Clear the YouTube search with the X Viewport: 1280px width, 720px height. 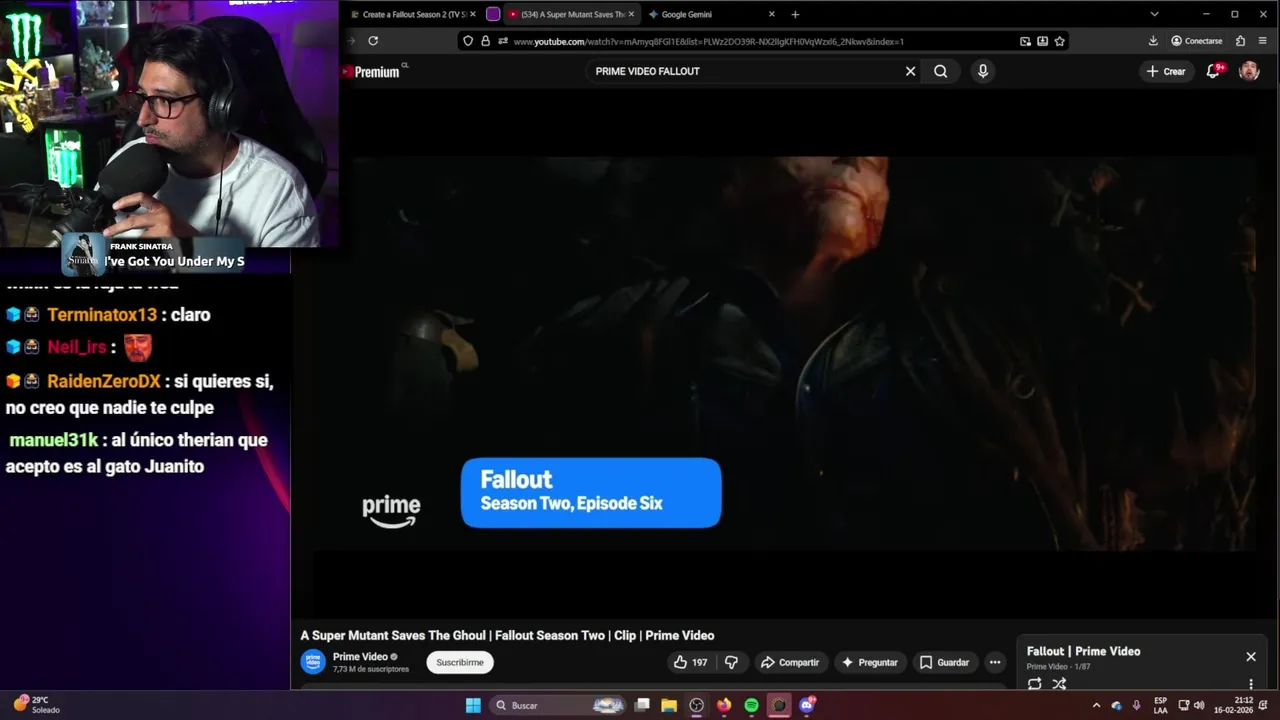click(x=910, y=71)
